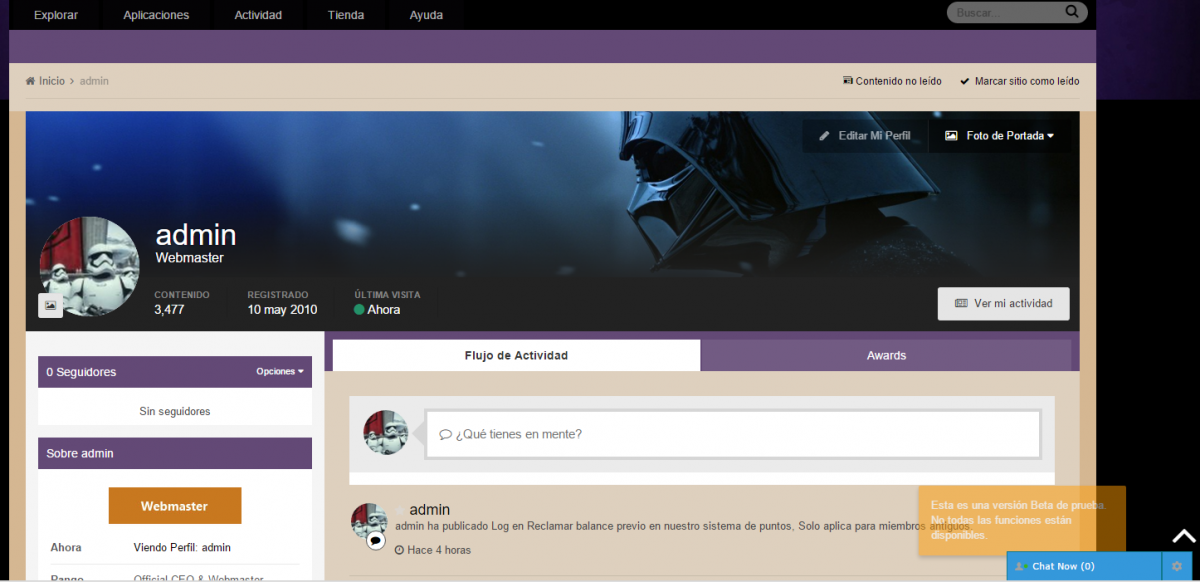Click the admin author name in activity feed
Viewport: 1200px width, 582px height.
[430, 510]
